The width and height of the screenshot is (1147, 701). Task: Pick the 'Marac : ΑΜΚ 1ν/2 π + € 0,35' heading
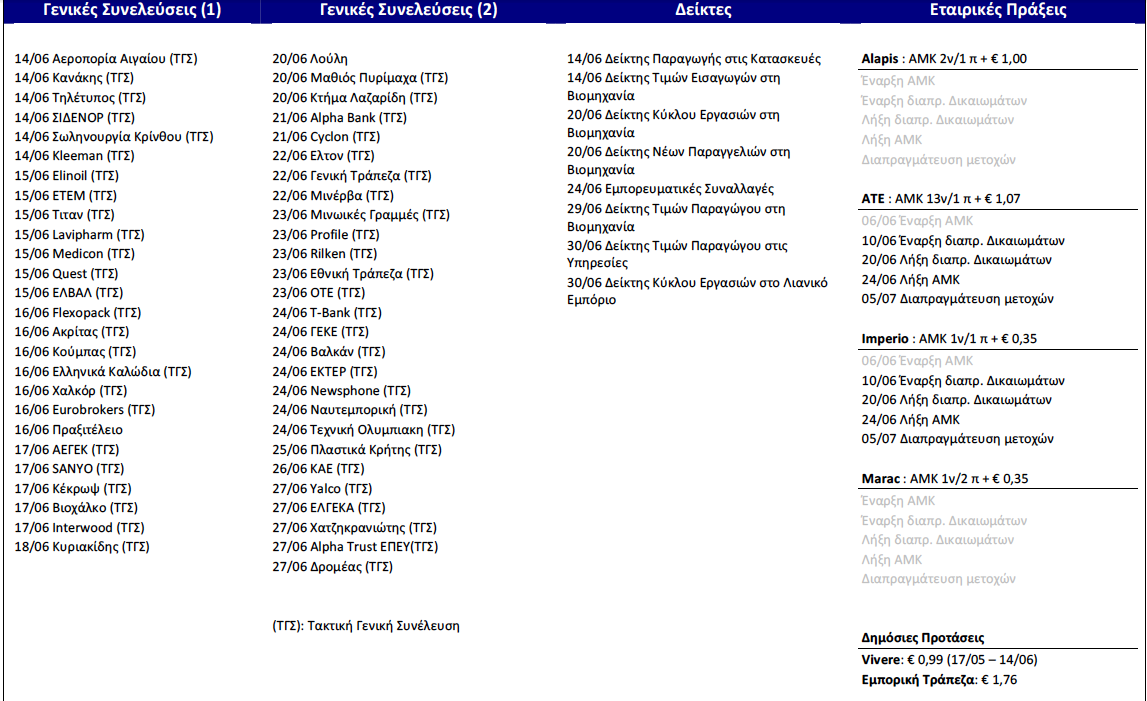(x=944, y=479)
